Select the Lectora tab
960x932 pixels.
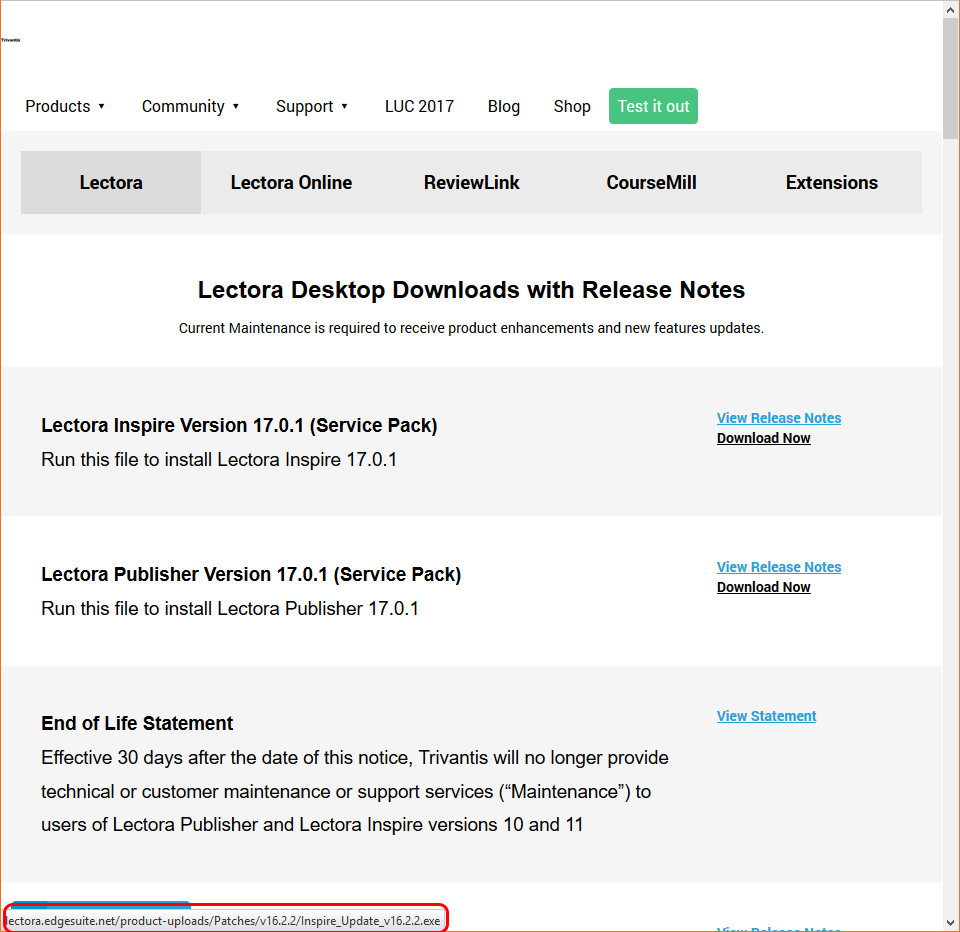click(111, 182)
